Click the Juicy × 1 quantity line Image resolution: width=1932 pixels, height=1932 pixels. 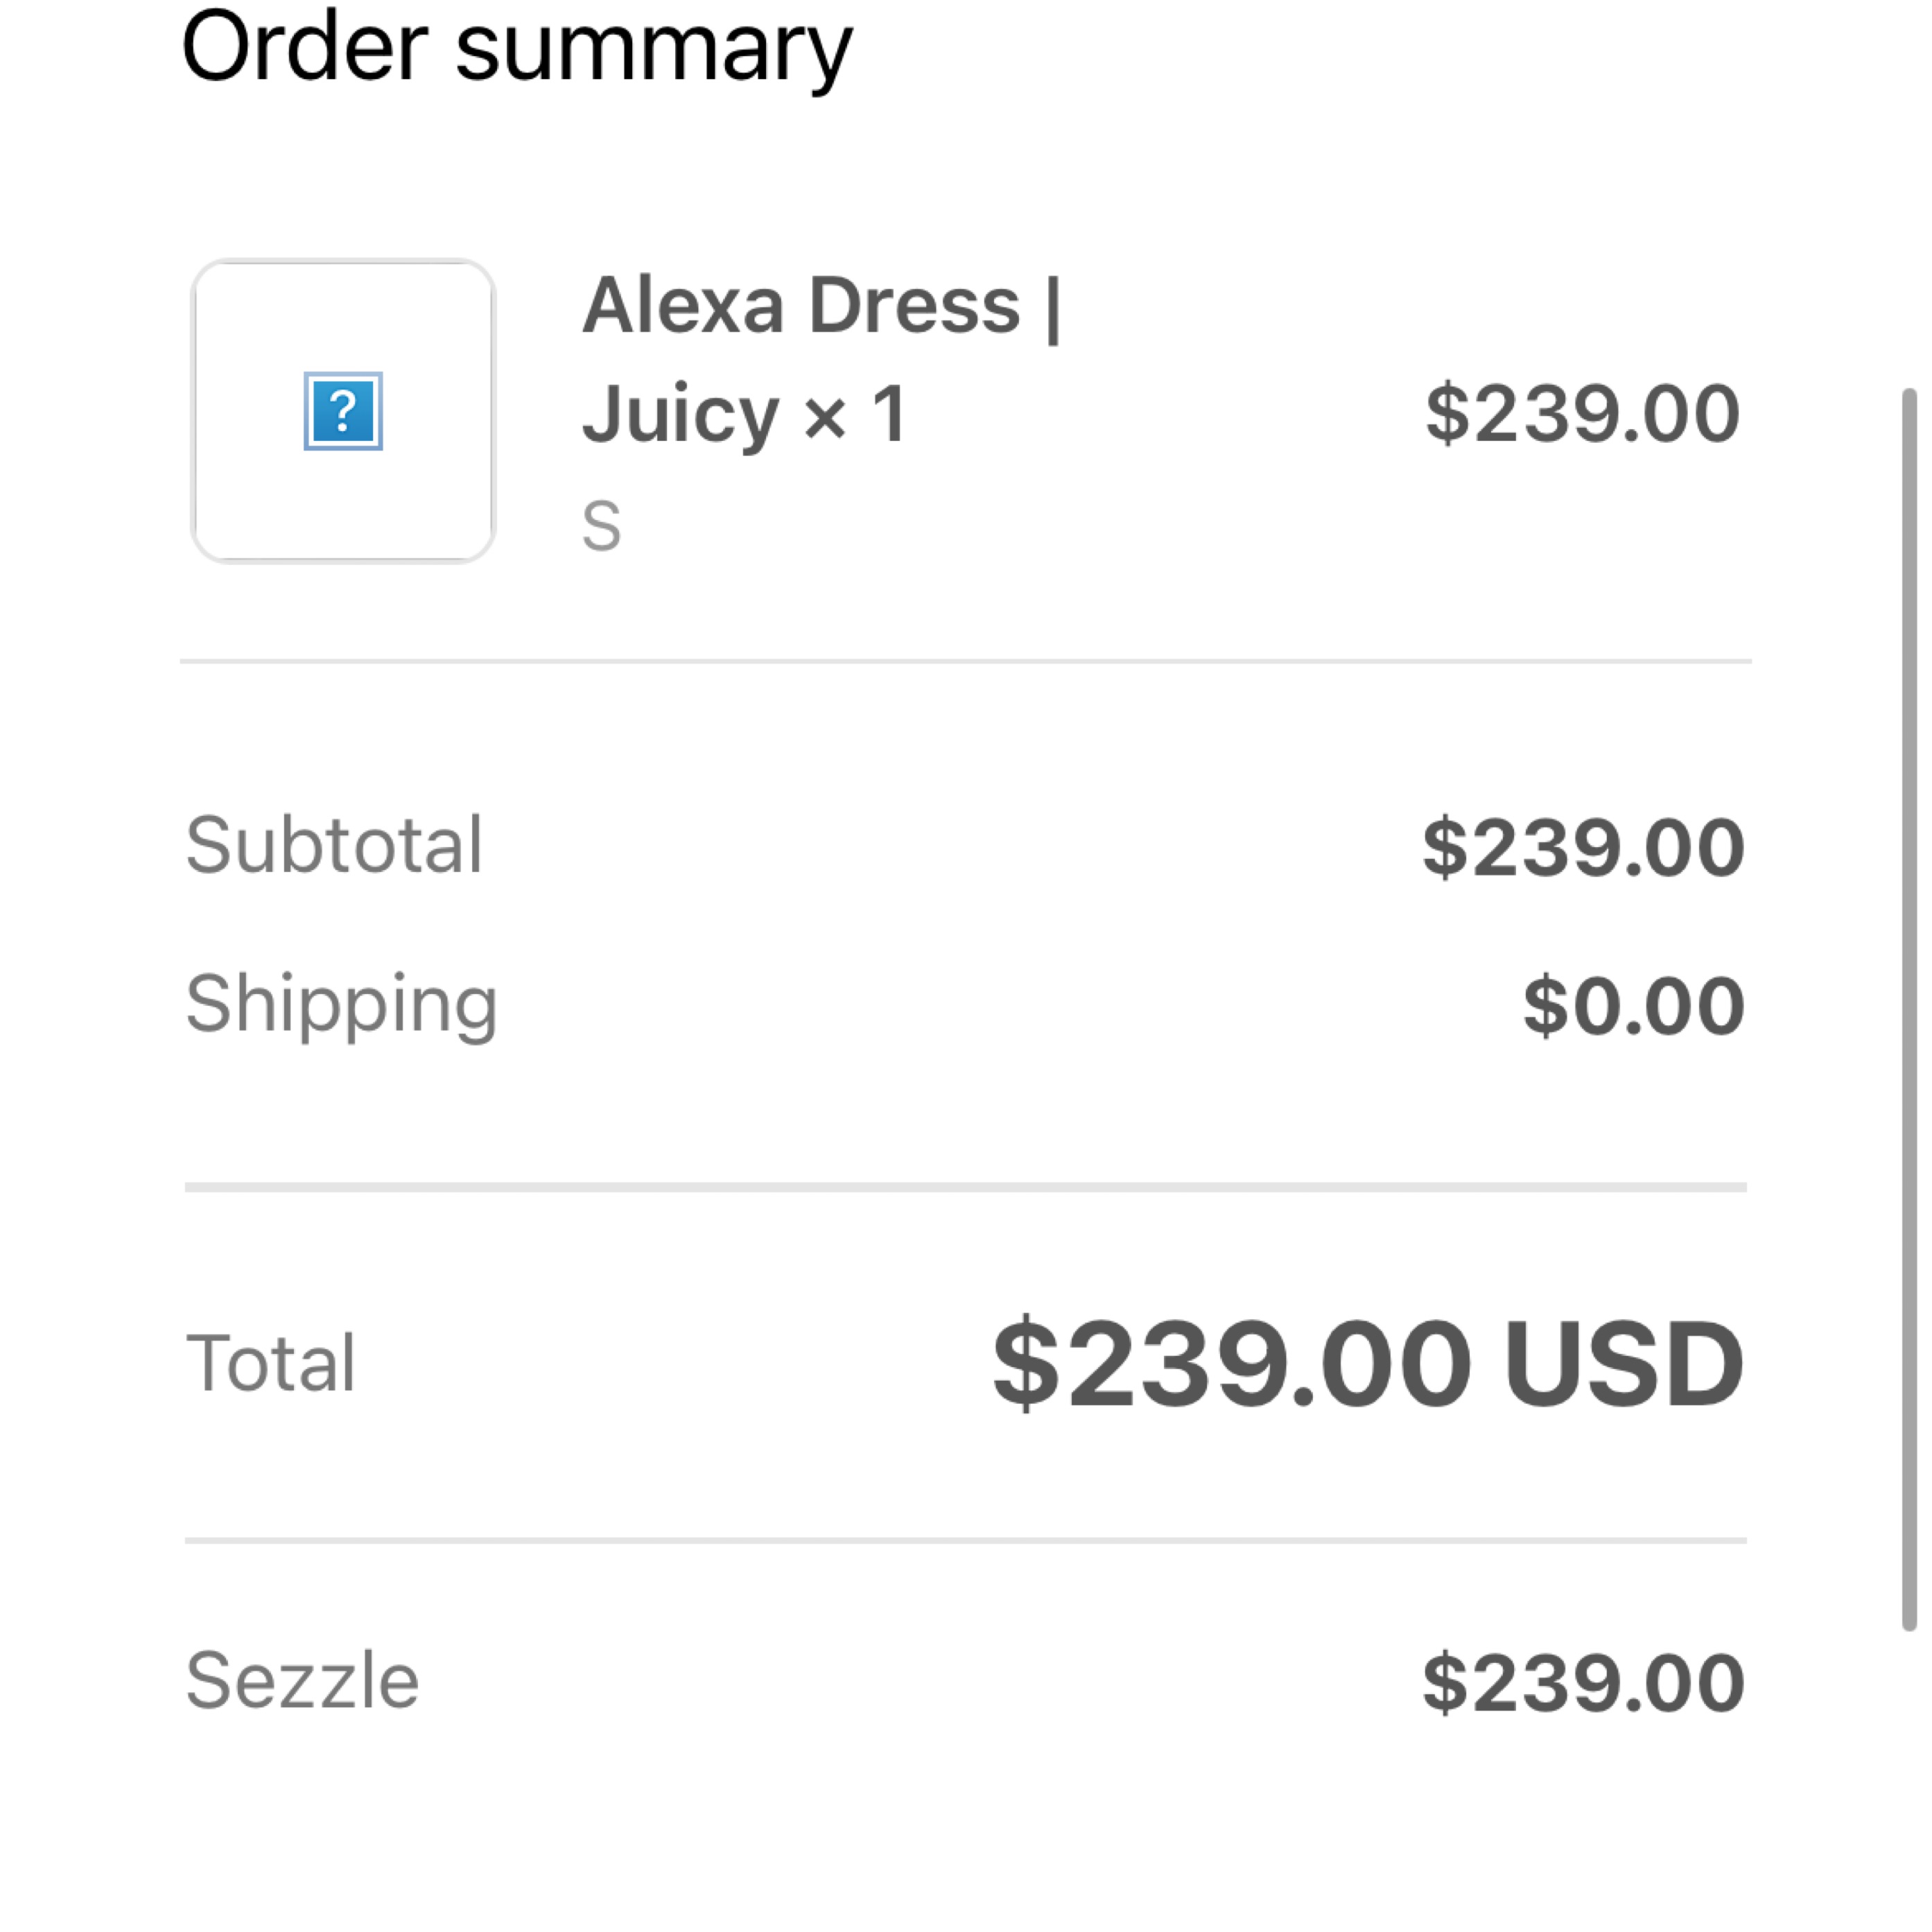click(x=745, y=414)
